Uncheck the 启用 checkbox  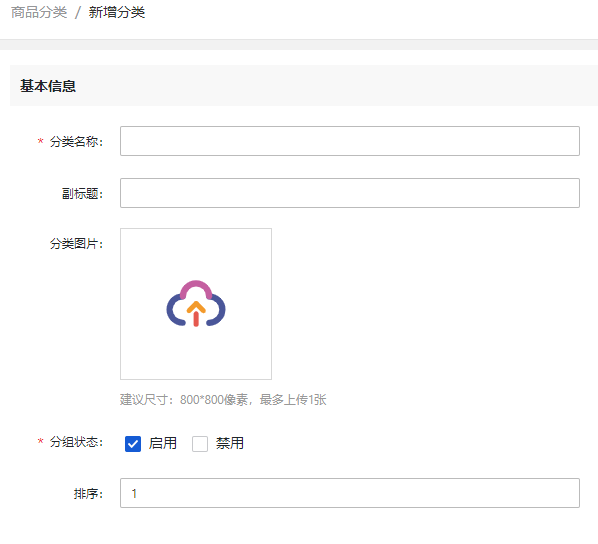(x=133, y=444)
